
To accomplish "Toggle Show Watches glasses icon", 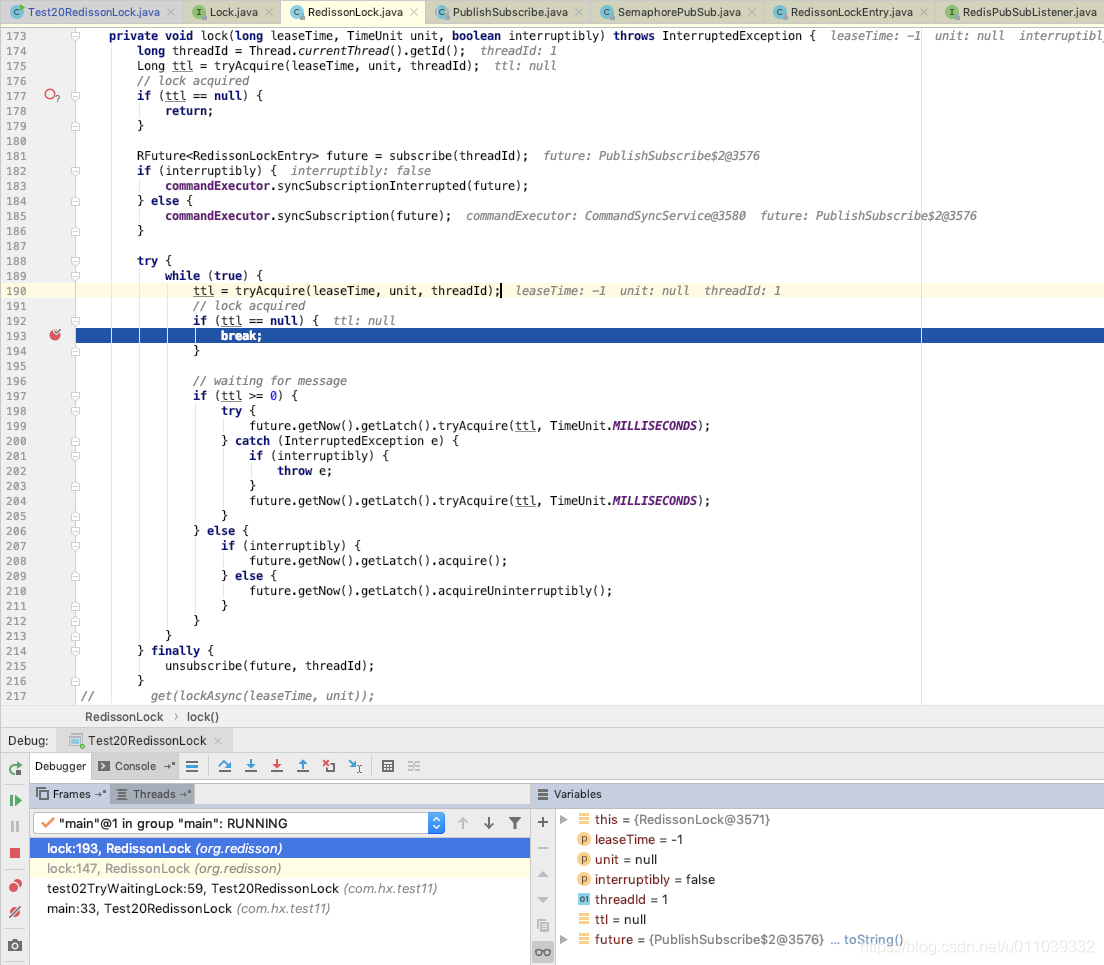I will (x=543, y=952).
